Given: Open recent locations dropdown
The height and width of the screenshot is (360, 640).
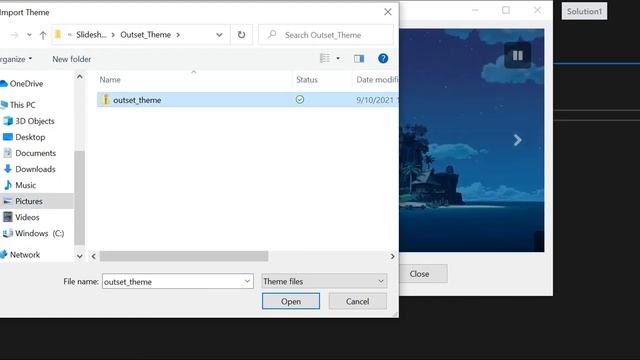Looking at the screenshot, I should (29, 35).
